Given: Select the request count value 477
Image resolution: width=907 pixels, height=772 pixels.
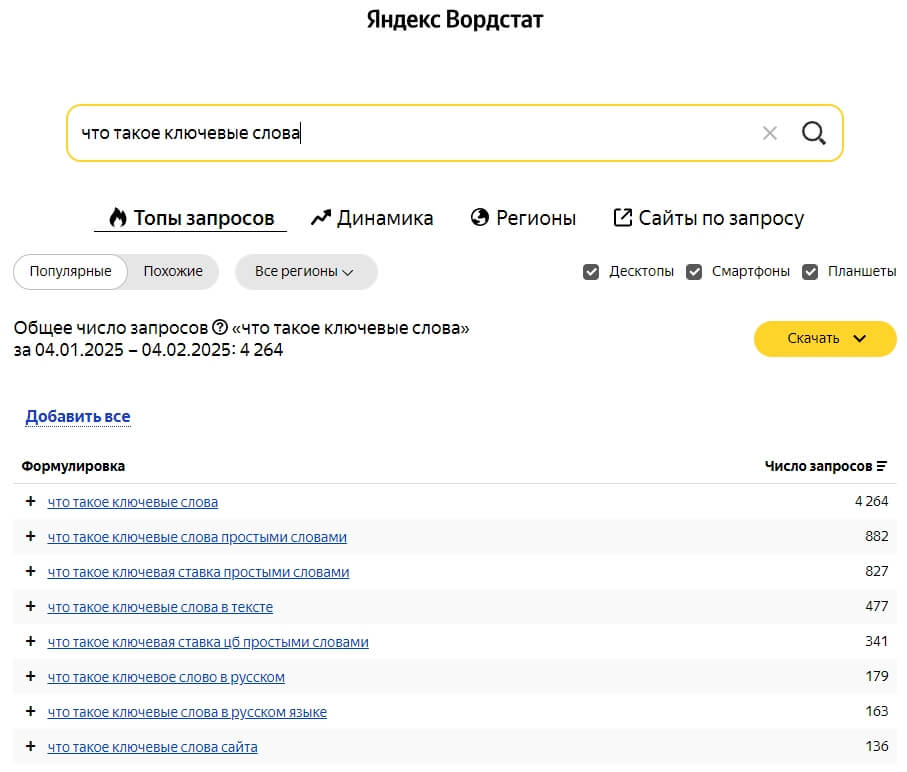Looking at the screenshot, I should (x=876, y=606).
